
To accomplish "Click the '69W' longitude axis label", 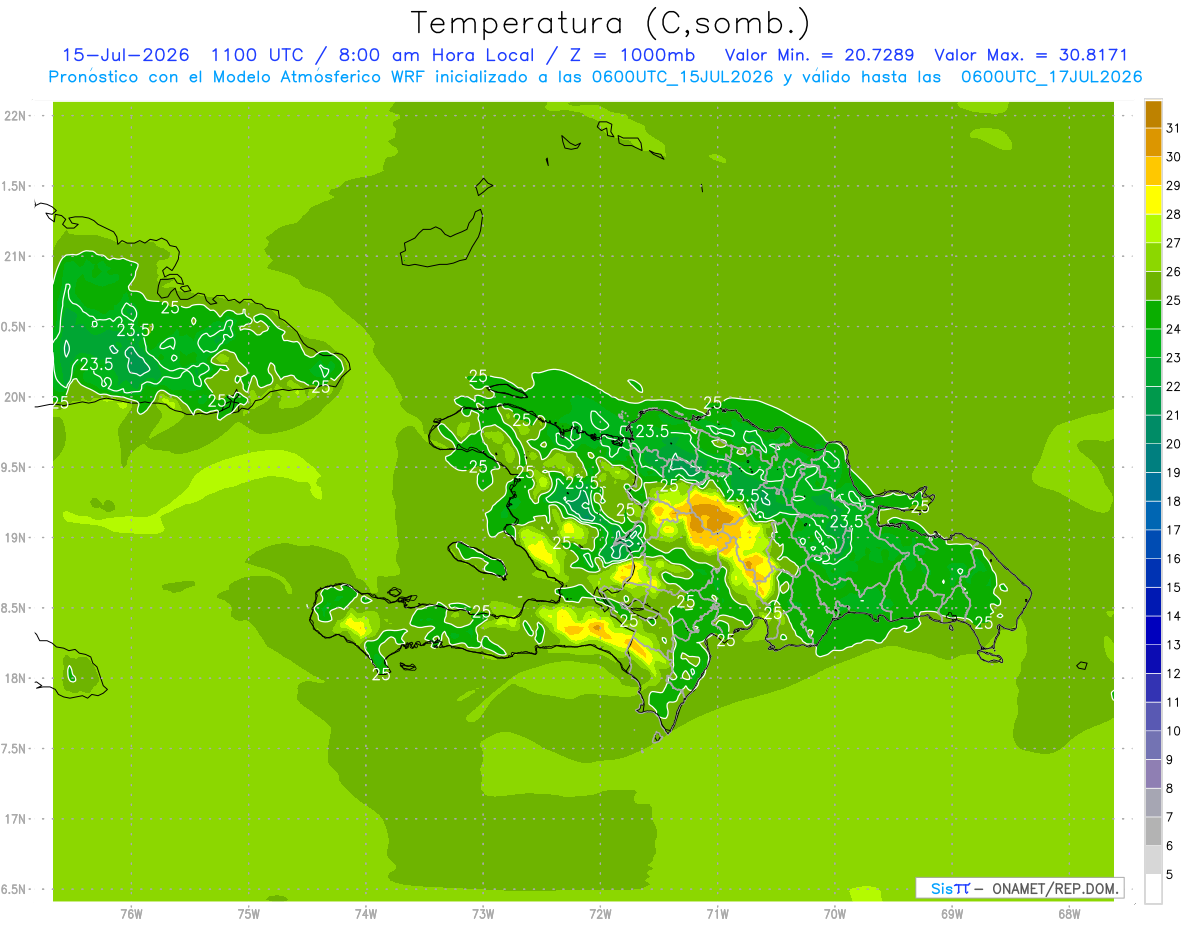I will pos(952,913).
